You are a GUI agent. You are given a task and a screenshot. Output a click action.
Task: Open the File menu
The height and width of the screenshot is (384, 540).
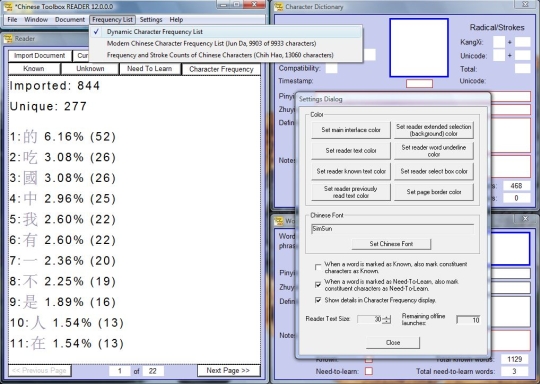coord(12,20)
